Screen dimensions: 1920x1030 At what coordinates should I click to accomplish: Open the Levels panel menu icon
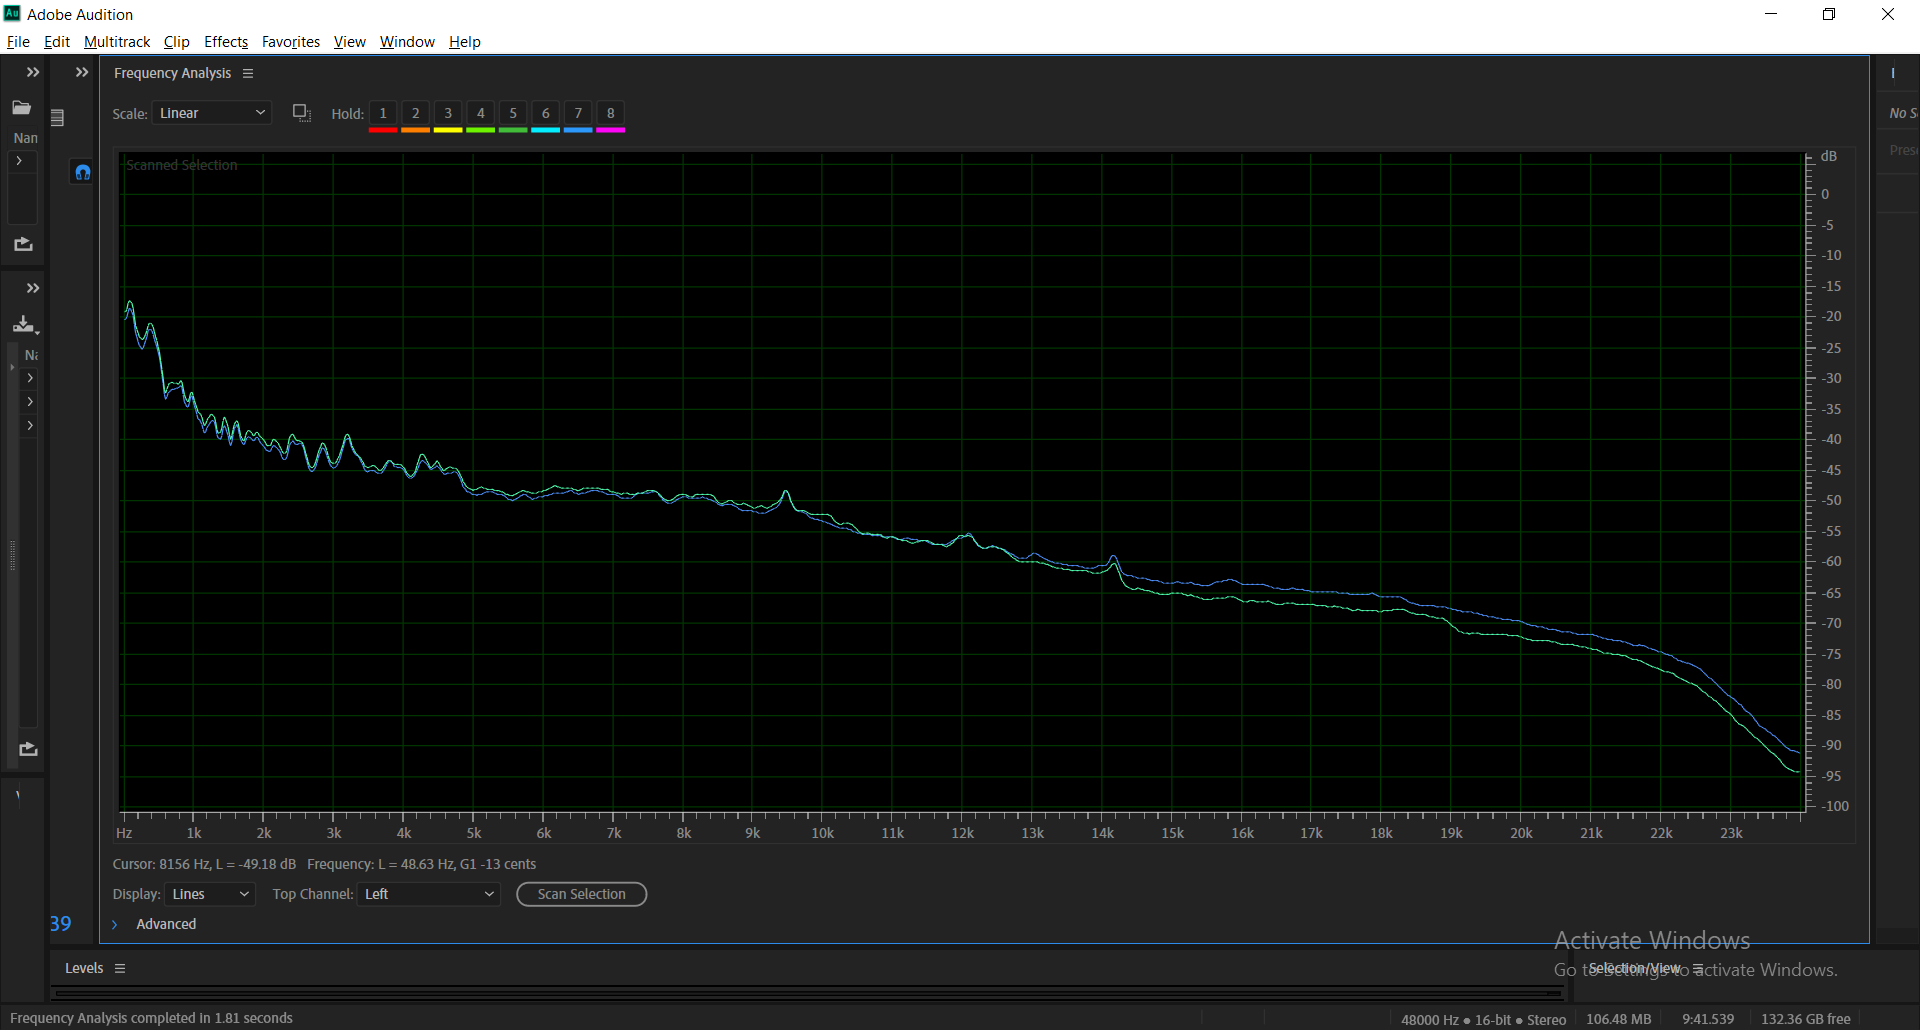tap(120, 968)
